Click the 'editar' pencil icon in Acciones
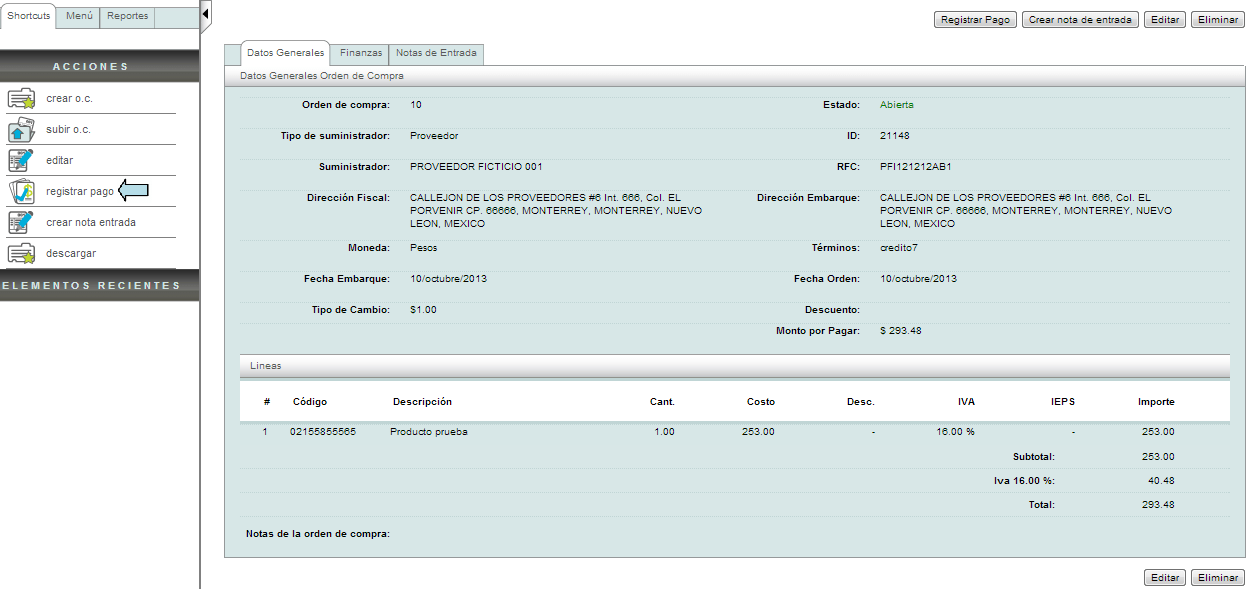The image size is (1250, 589). (21, 160)
